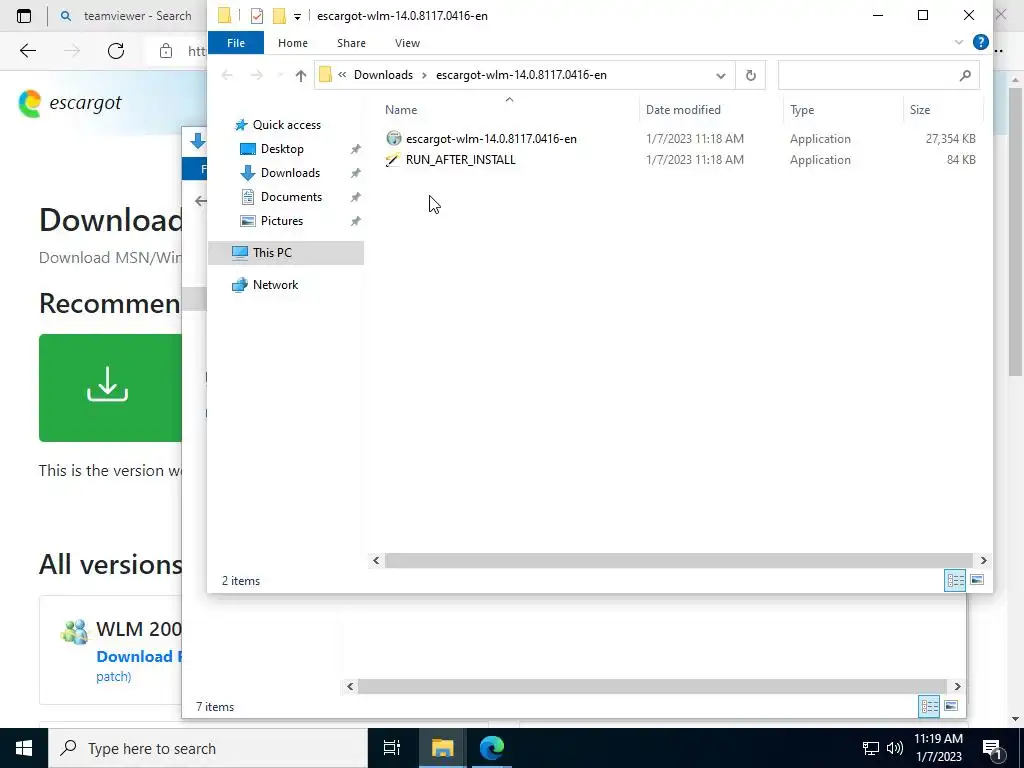Open Customize Quick Access Toolbar dropdown
This screenshot has height=768, width=1024.
point(297,16)
